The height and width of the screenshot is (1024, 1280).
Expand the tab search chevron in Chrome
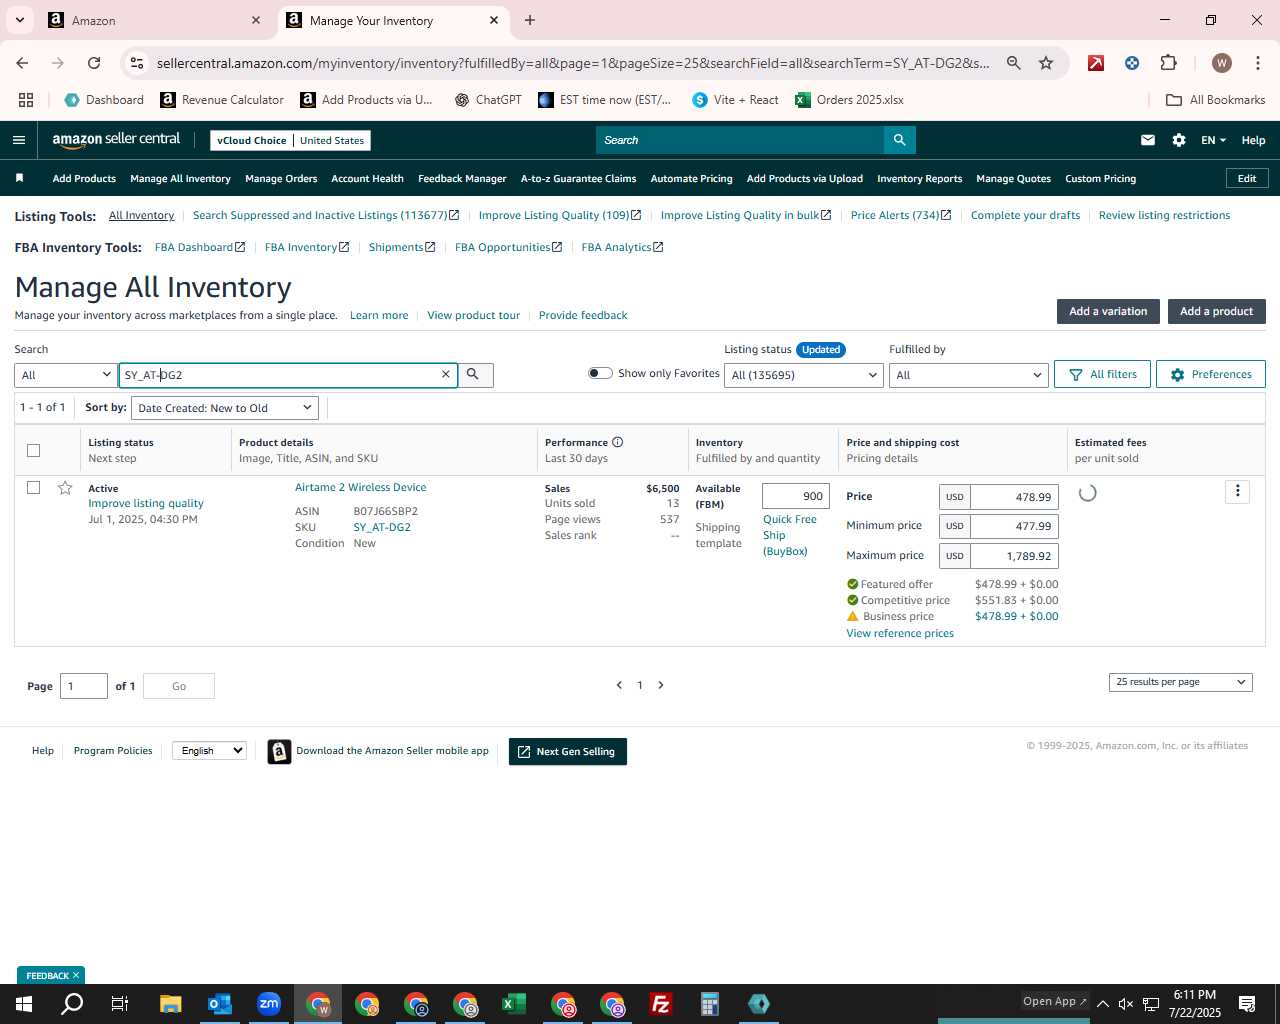(20, 20)
